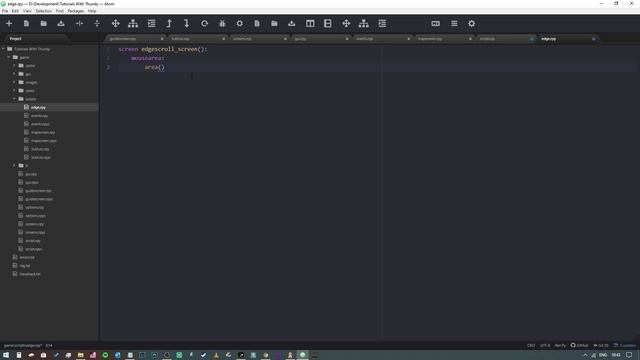This screenshot has height=360, width=640.
Task: Open the File menu
Action: coord(5,11)
